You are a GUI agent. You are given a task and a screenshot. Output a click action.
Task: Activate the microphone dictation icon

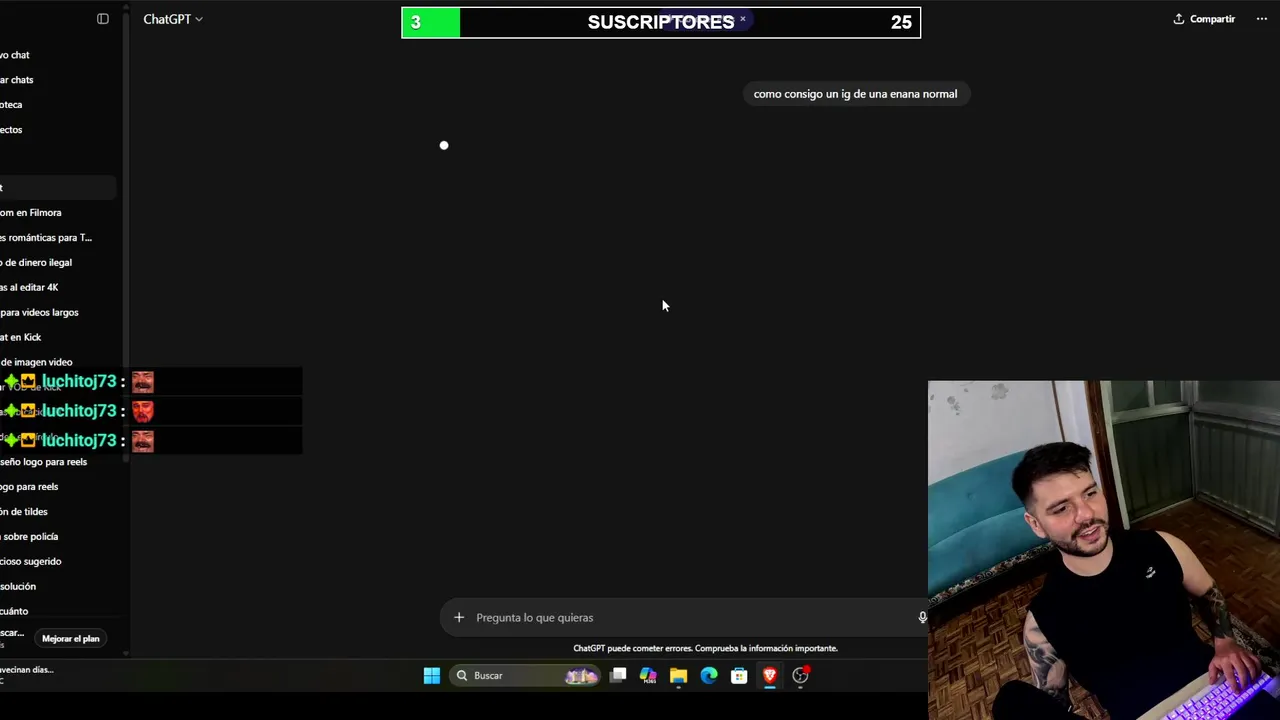922,617
